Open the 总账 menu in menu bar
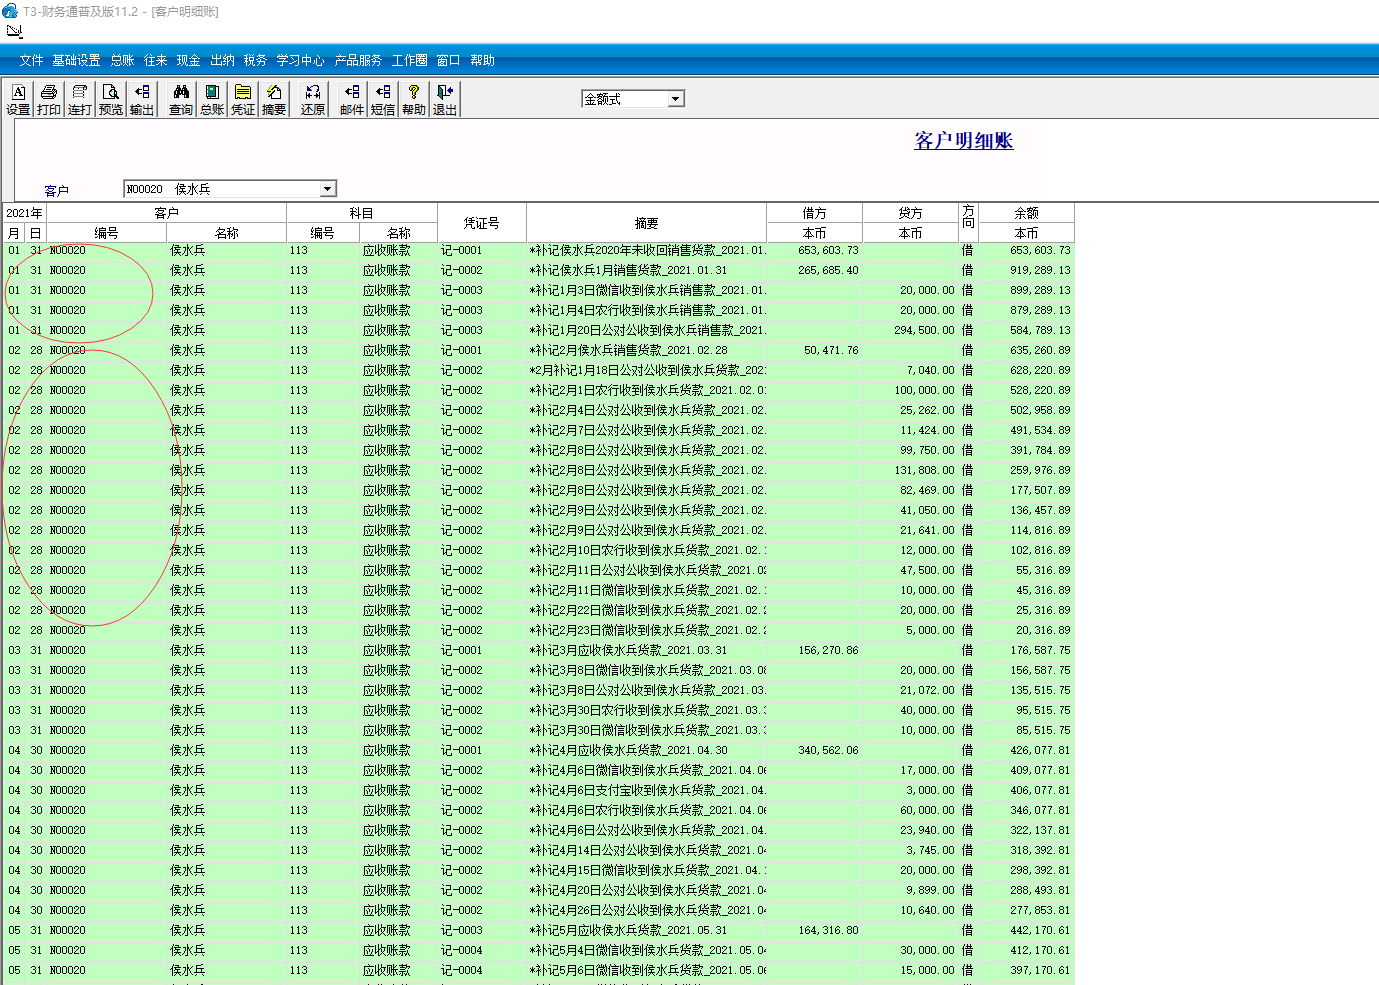 click(122, 60)
